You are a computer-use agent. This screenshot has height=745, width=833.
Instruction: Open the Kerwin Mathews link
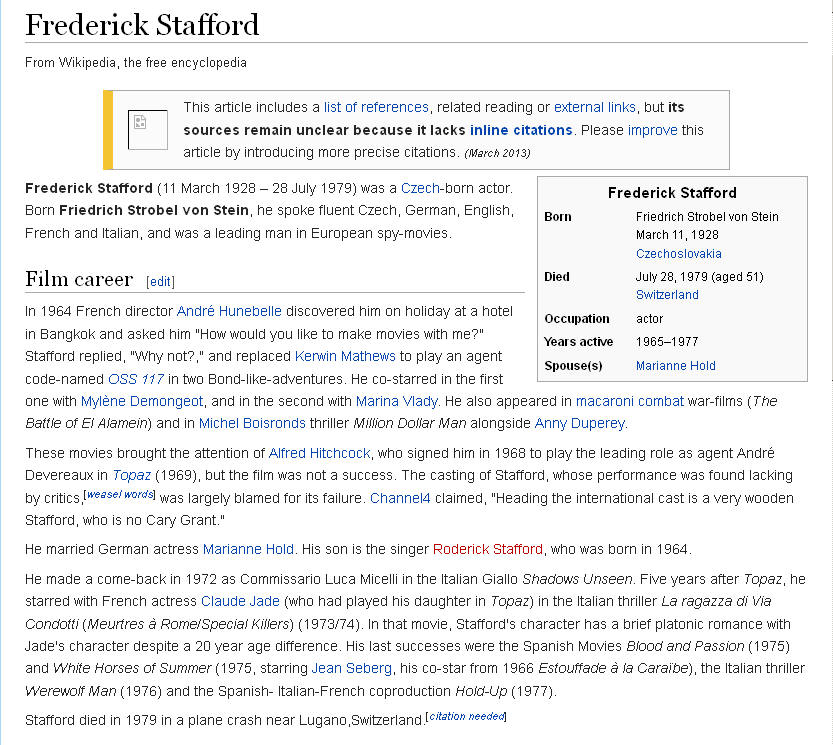345,356
